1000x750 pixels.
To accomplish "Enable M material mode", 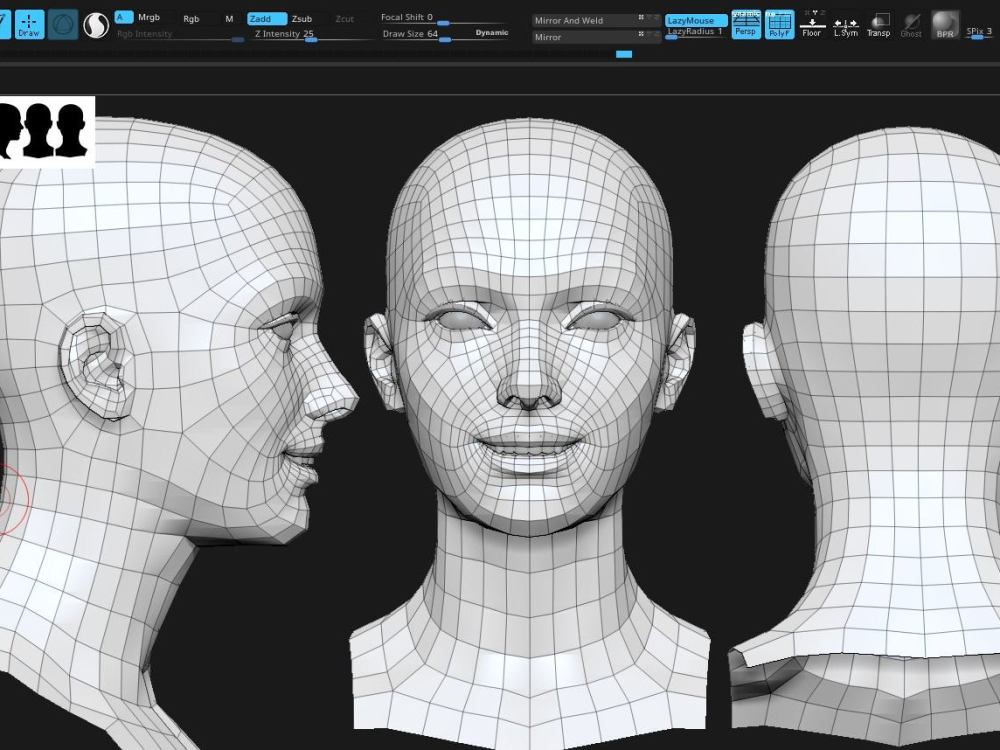I will [230, 19].
